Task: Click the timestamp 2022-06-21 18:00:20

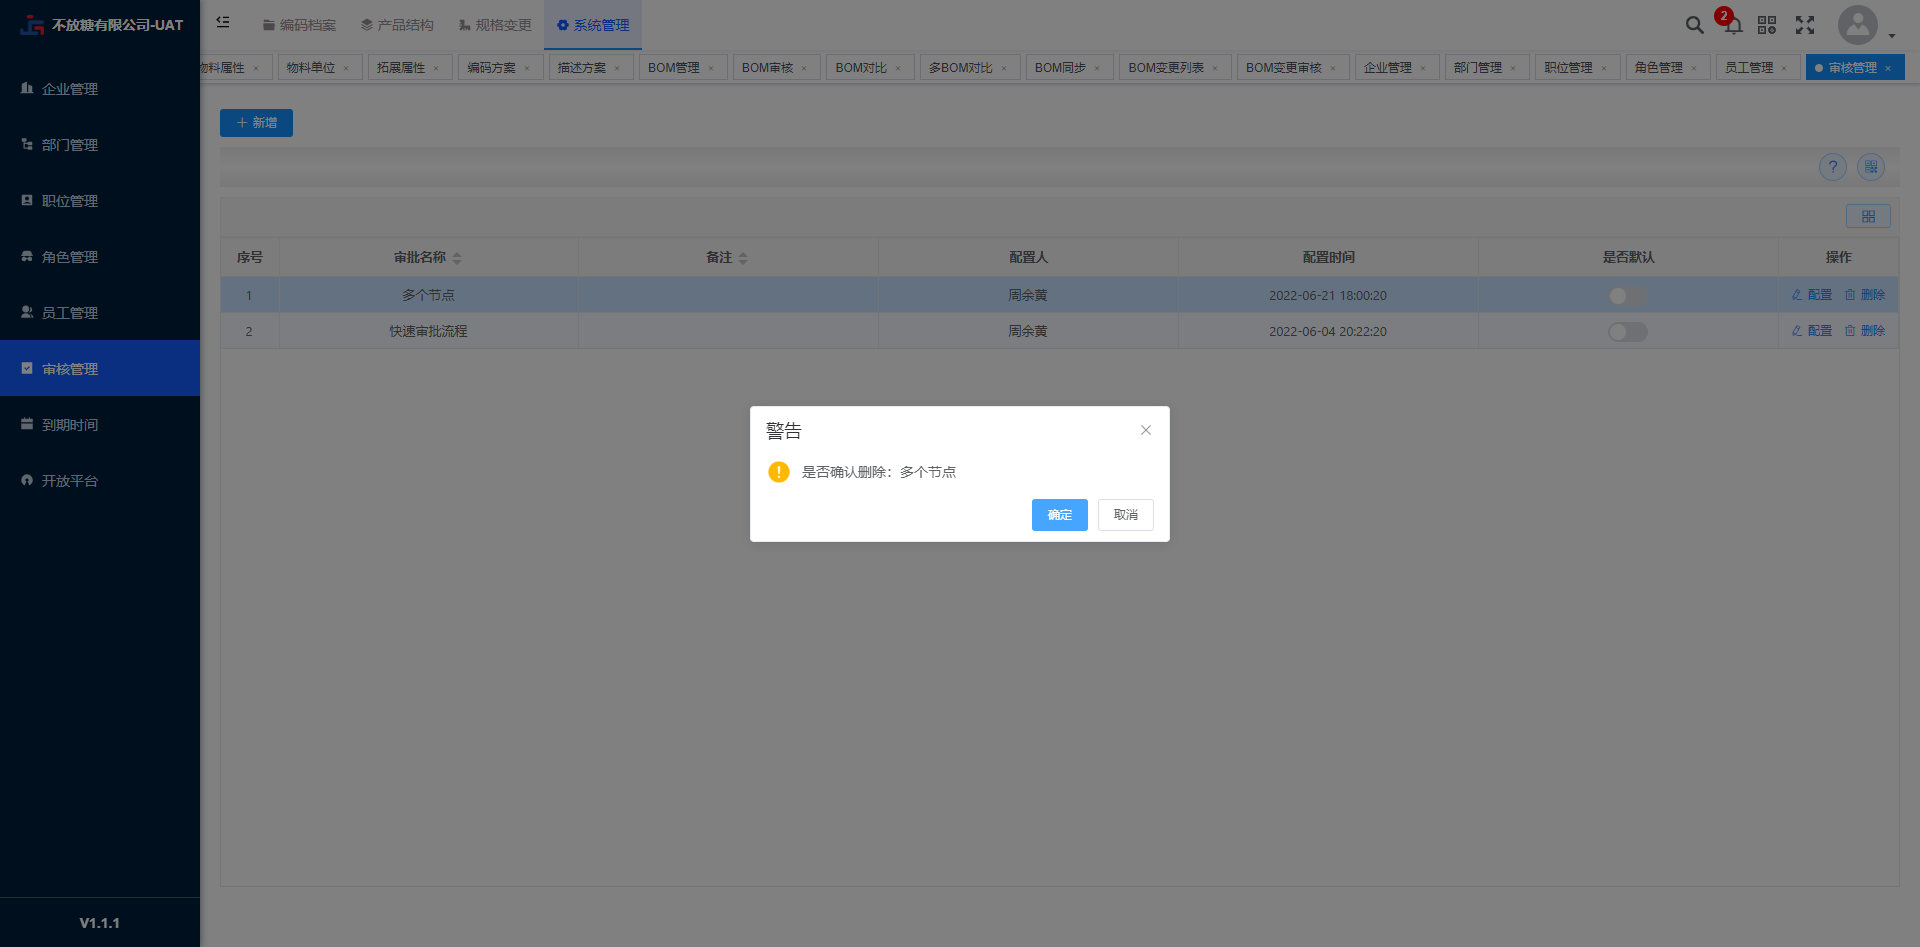Action: coord(1327,296)
